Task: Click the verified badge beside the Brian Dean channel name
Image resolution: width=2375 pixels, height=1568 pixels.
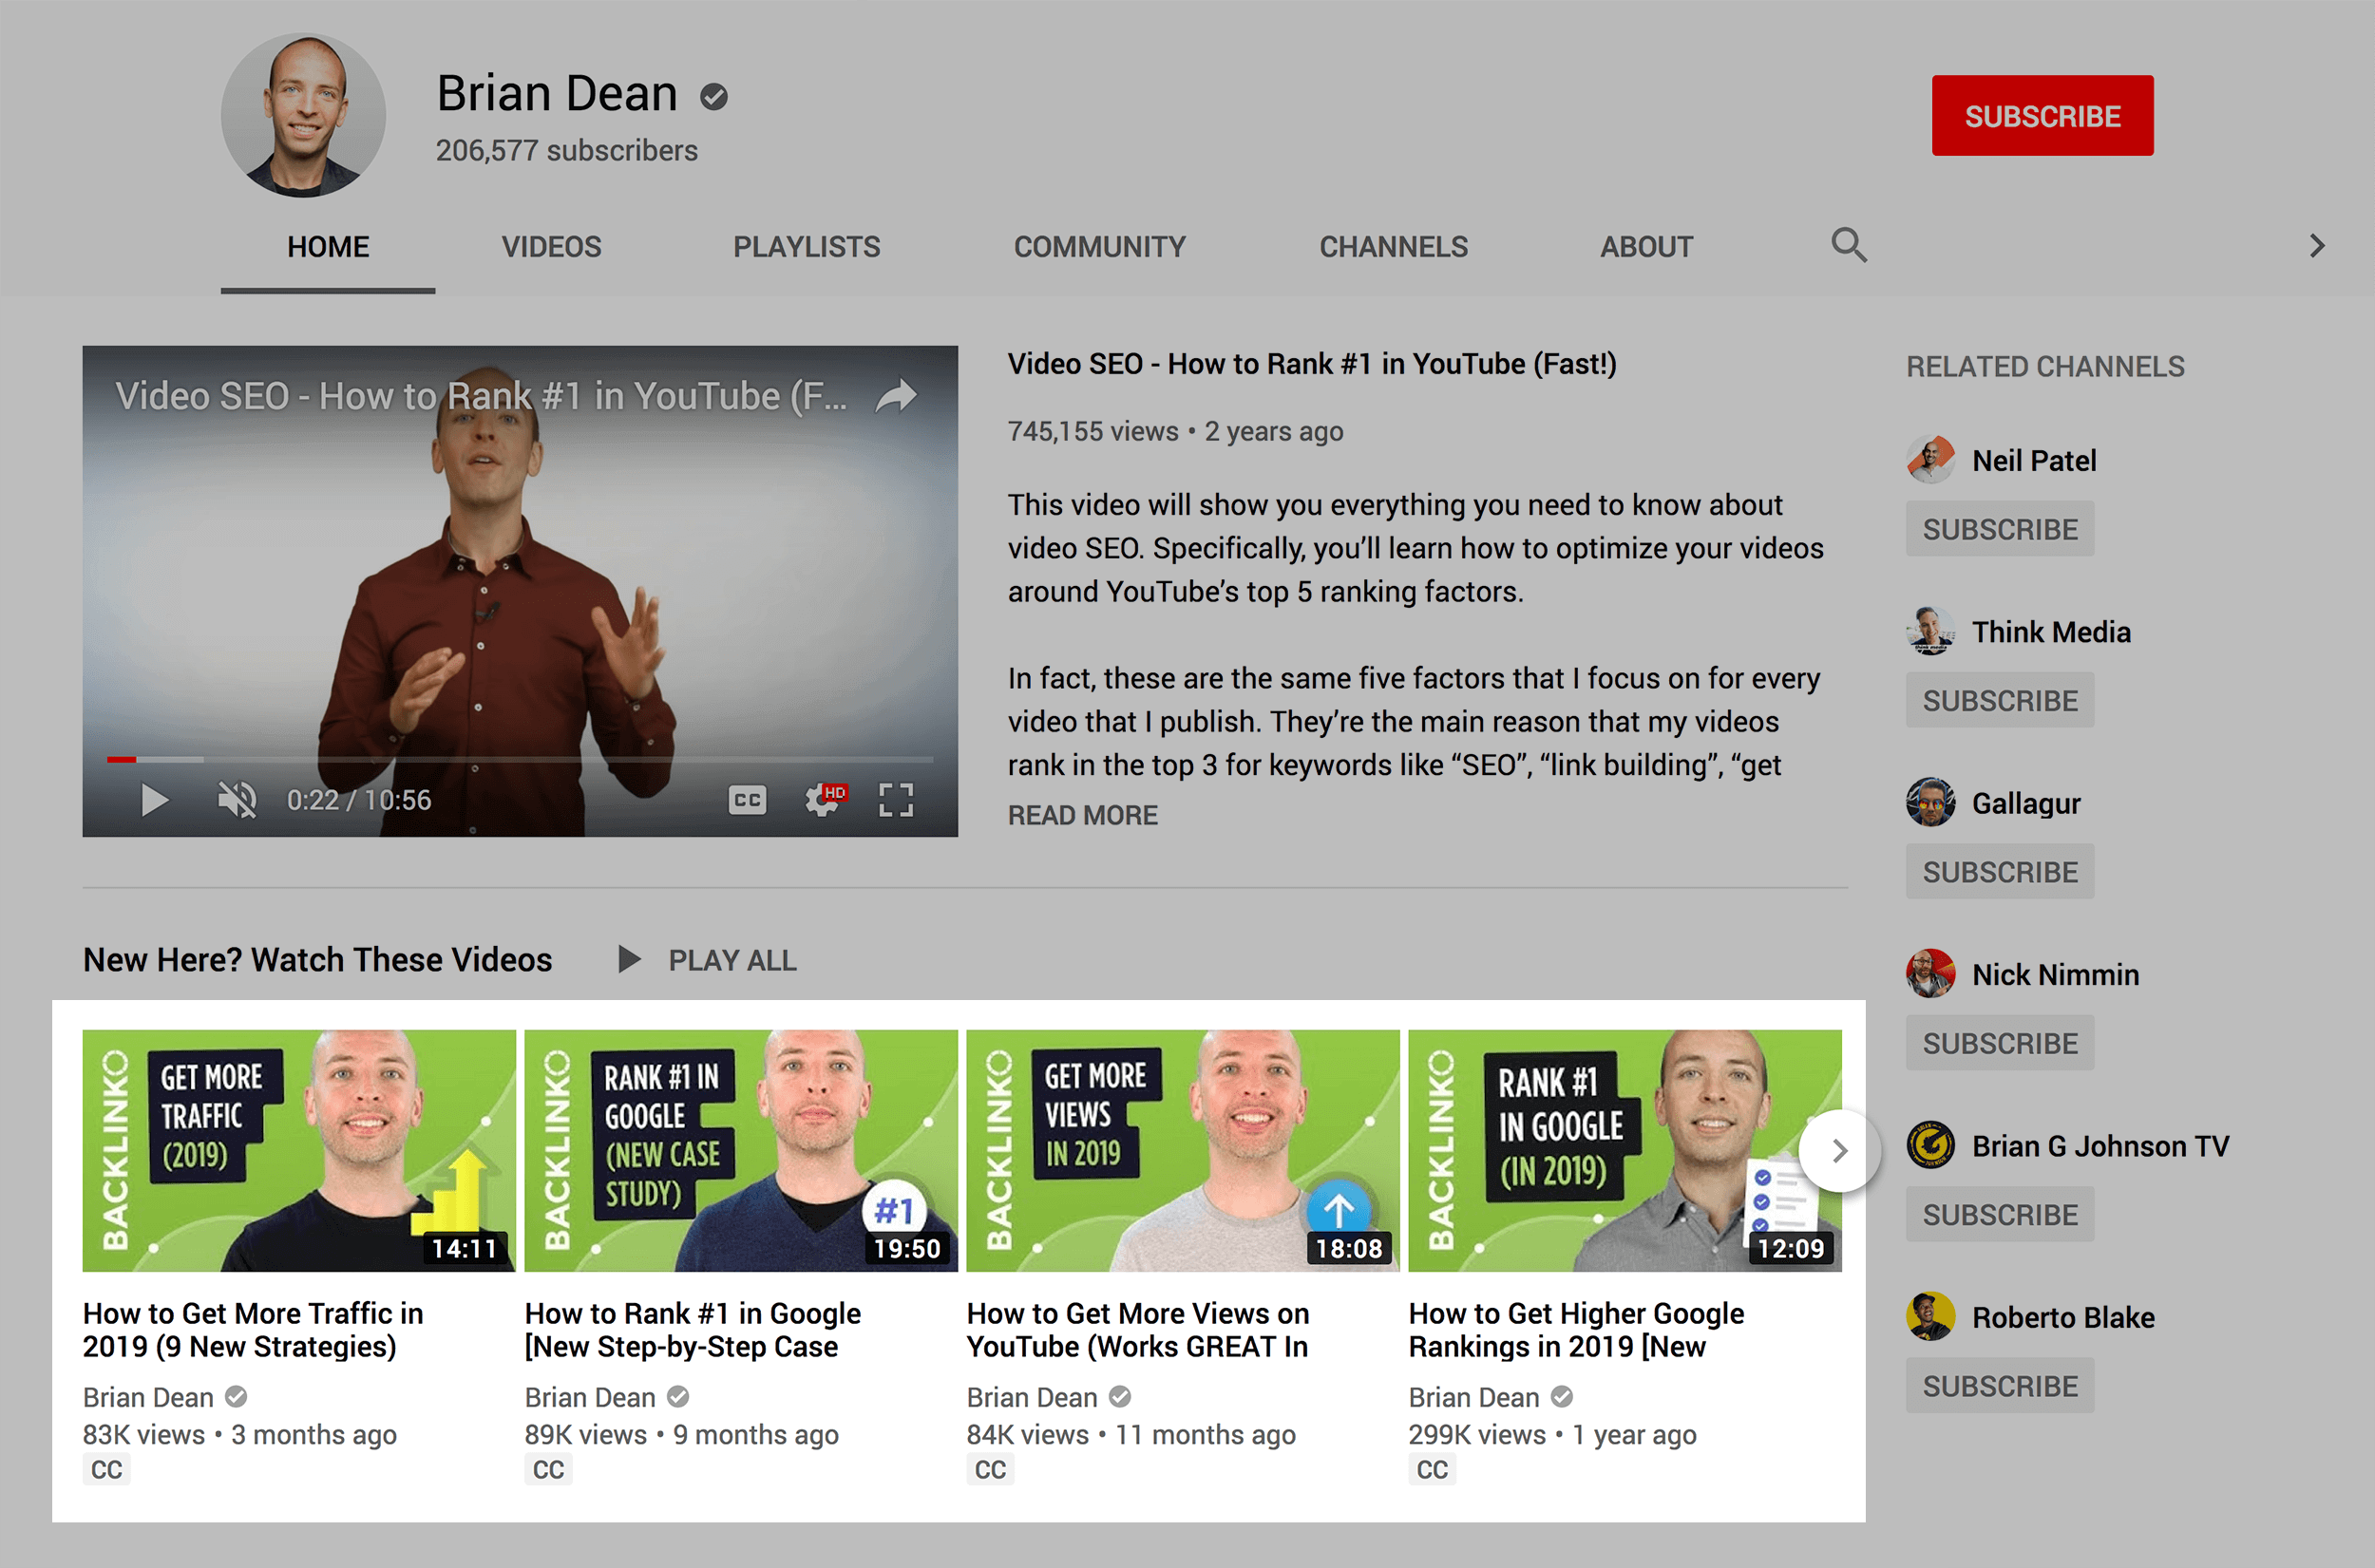Action: (x=713, y=96)
